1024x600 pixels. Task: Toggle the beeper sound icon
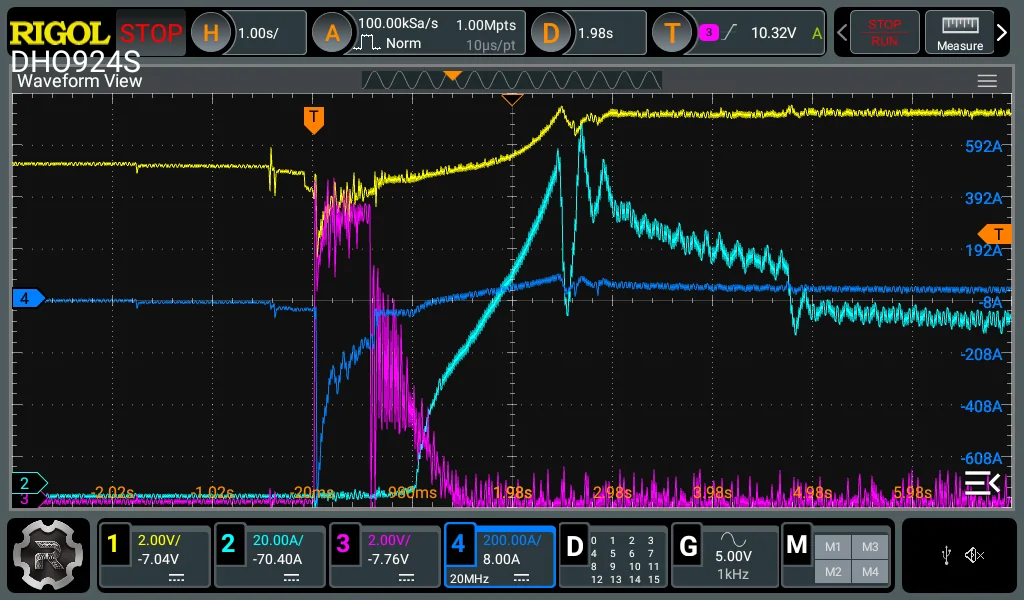tap(974, 556)
